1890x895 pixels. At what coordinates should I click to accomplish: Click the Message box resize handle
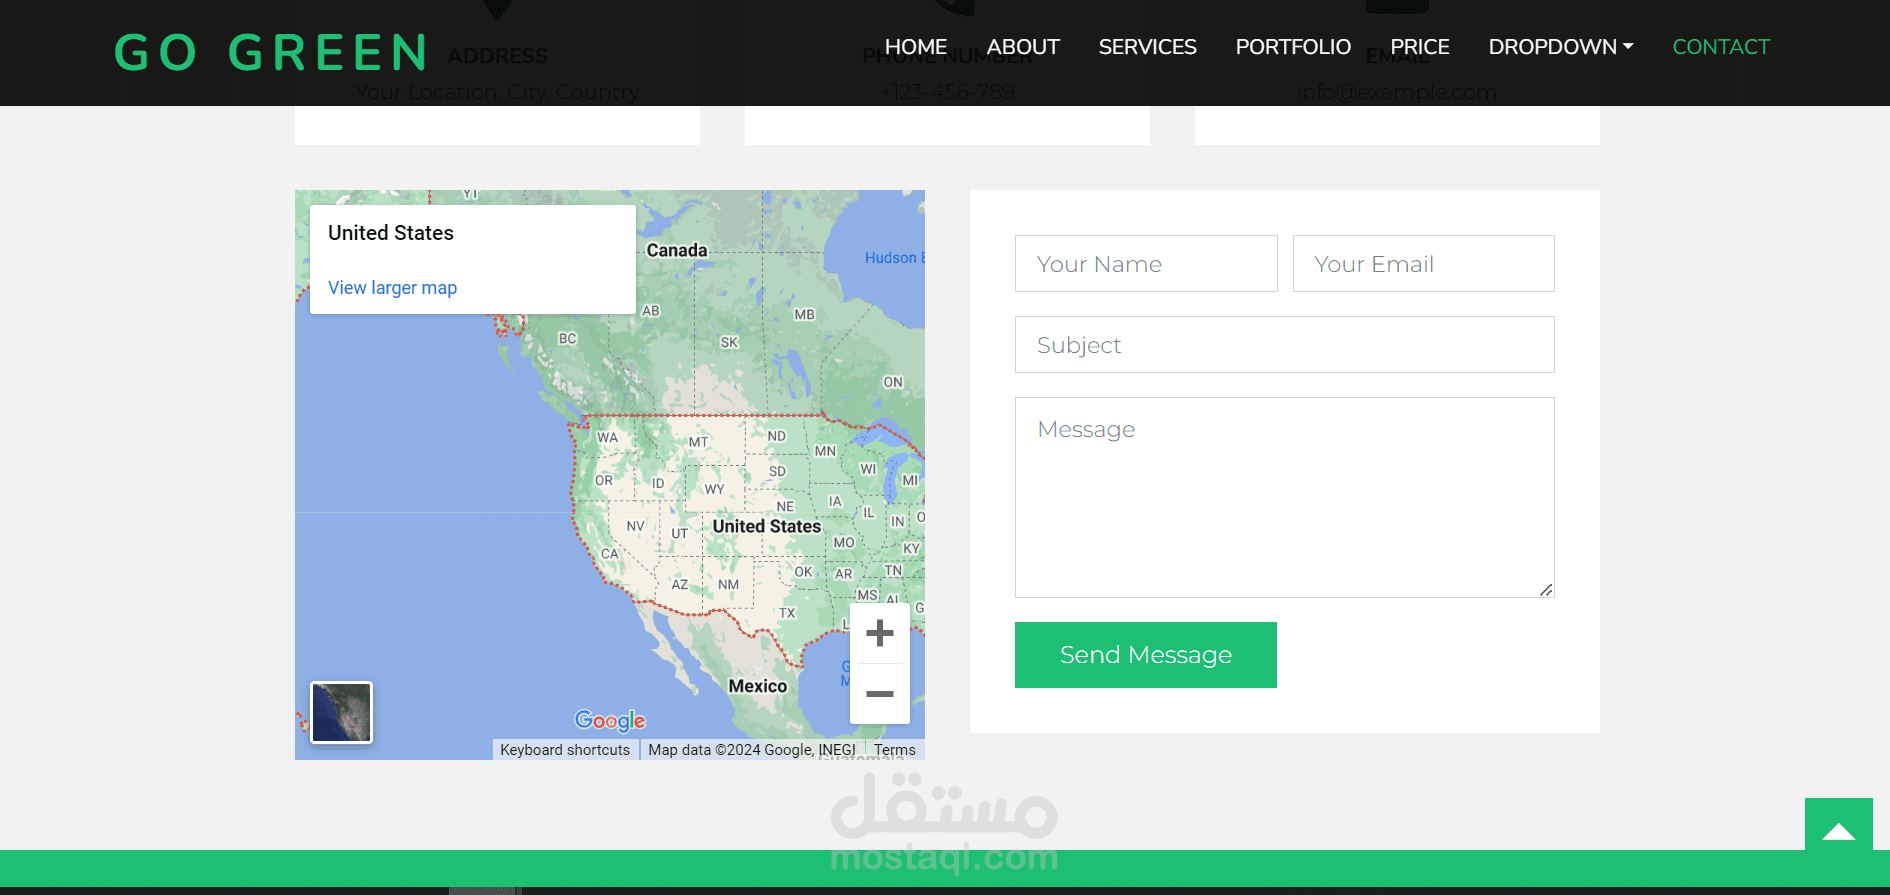click(1546, 590)
